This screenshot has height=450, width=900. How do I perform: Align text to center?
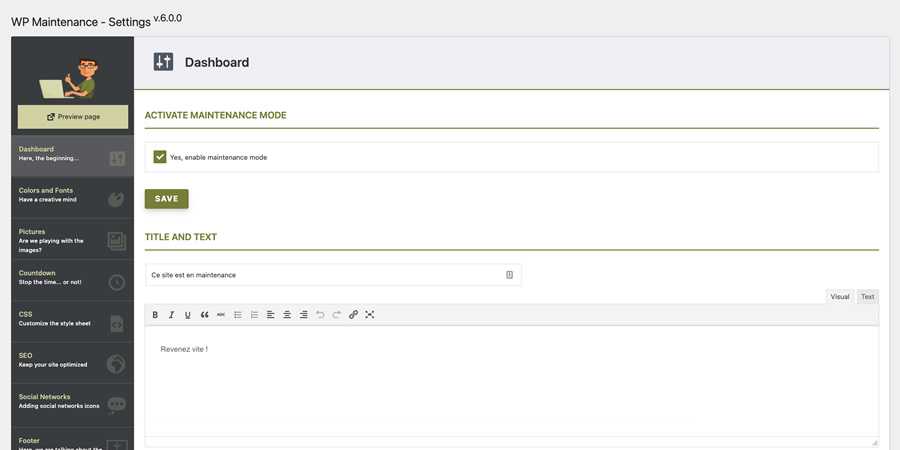(287, 315)
